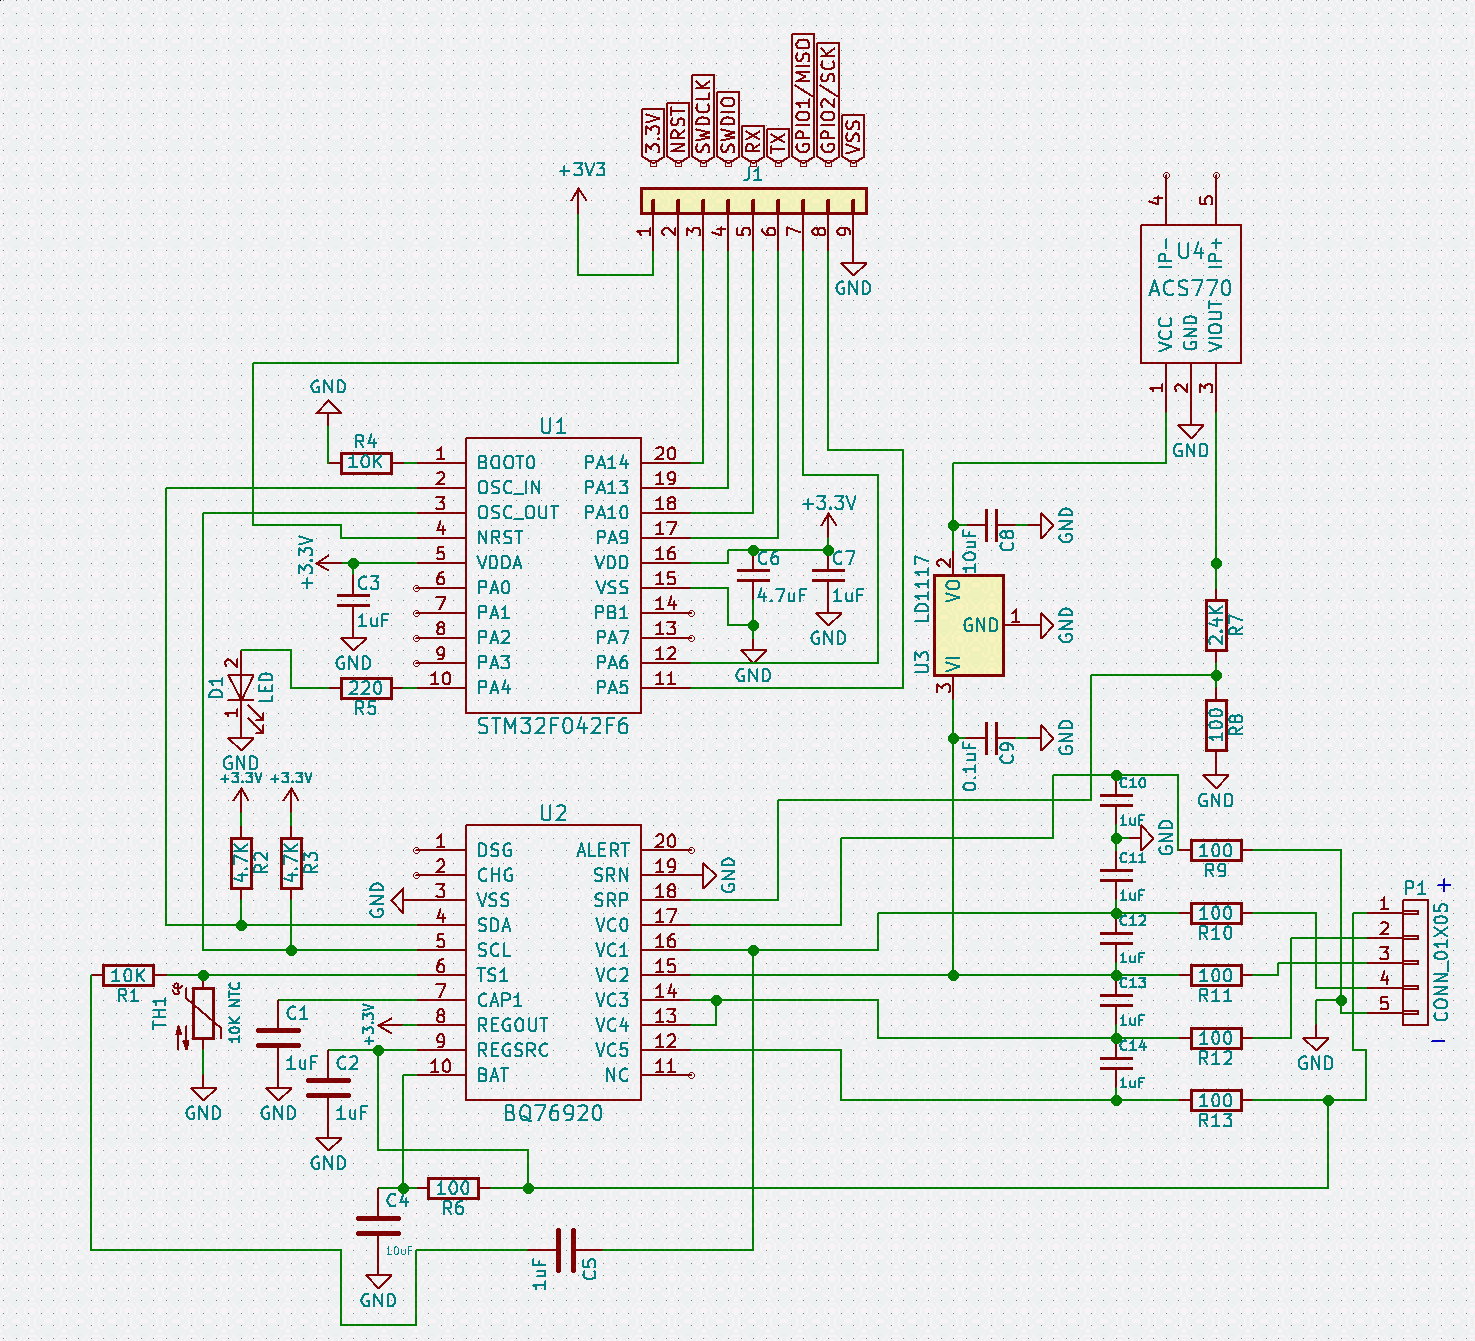Click the NRST net label flag
The image size is (1475, 1341).
[678, 133]
